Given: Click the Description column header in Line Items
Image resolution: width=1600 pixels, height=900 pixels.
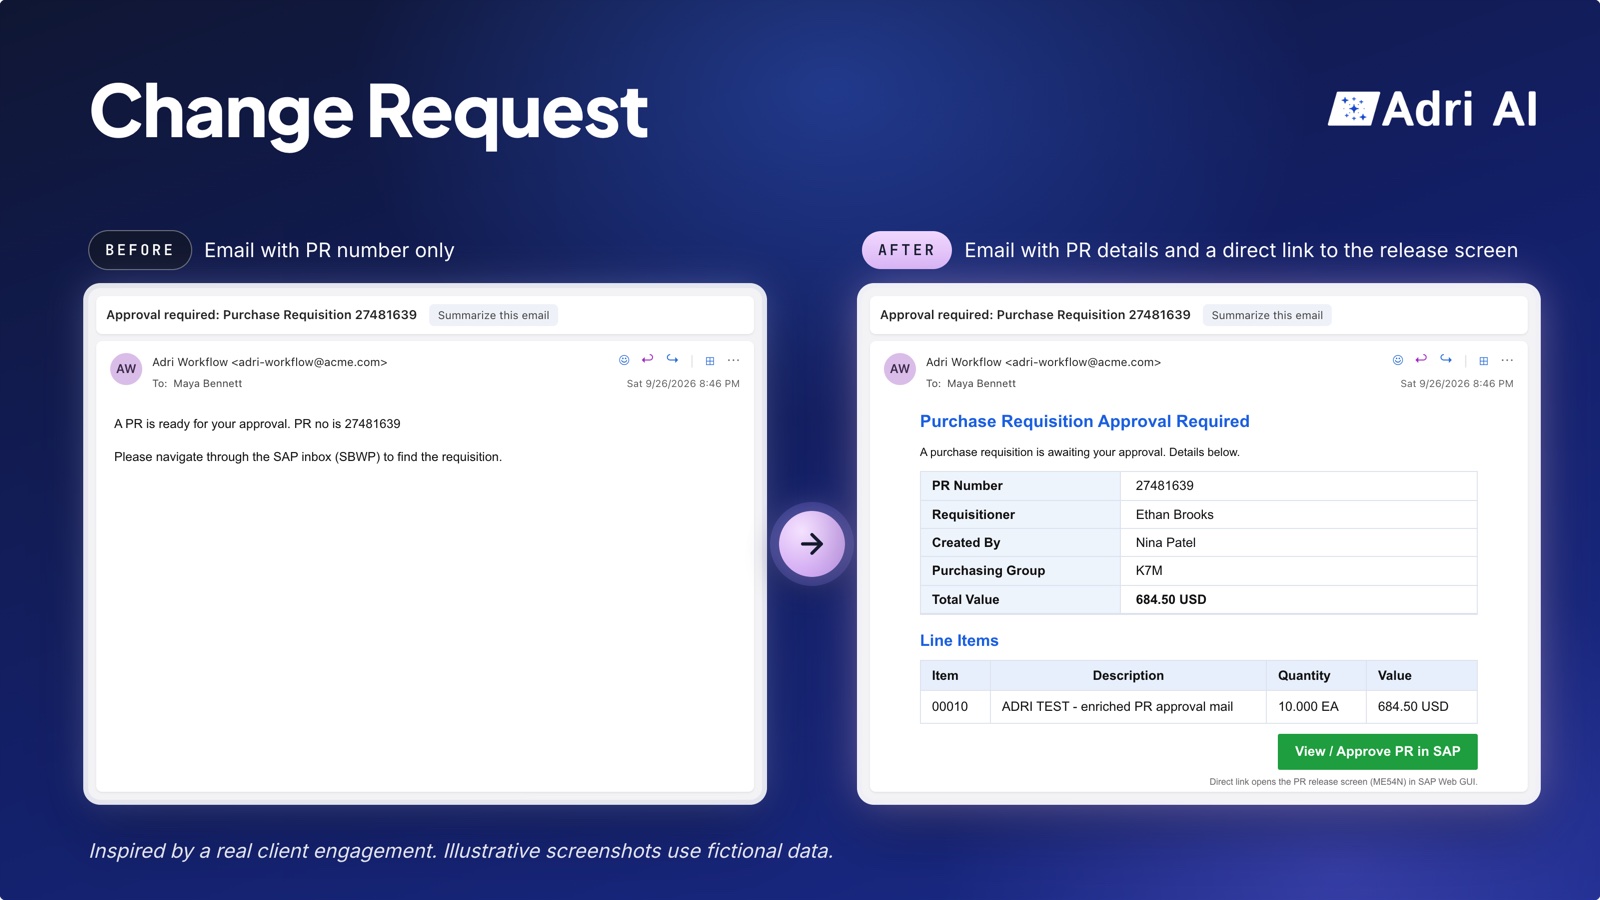Looking at the screenshot, I should point(1128,676).
